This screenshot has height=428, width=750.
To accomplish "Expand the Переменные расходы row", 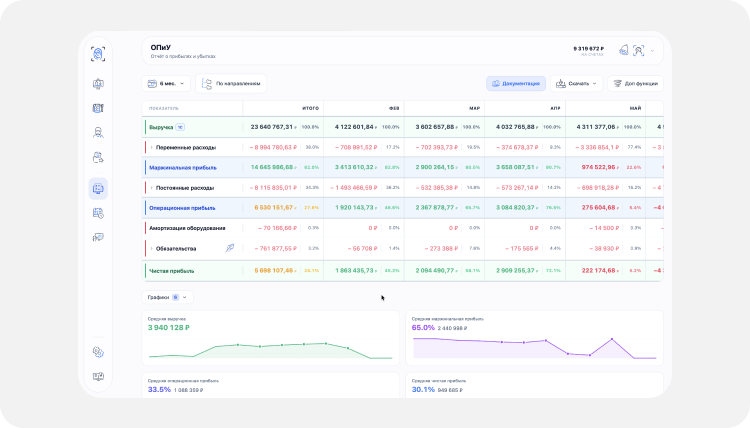I will (x=152, y=147).
